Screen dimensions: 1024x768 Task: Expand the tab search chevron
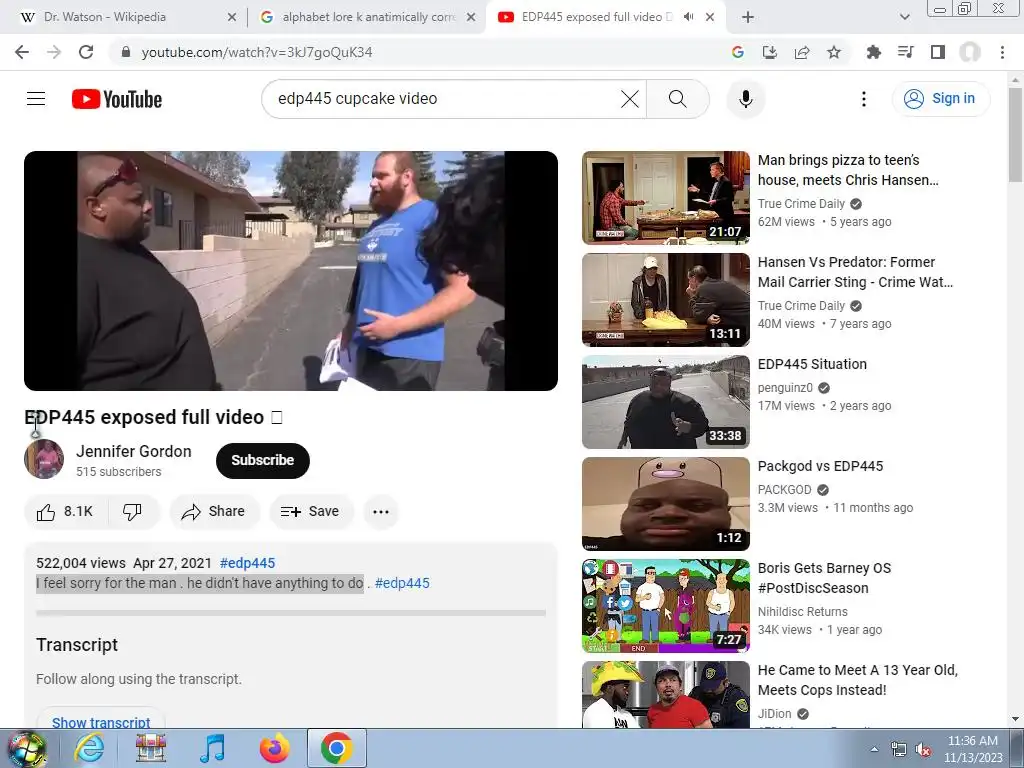coord(904,17)
